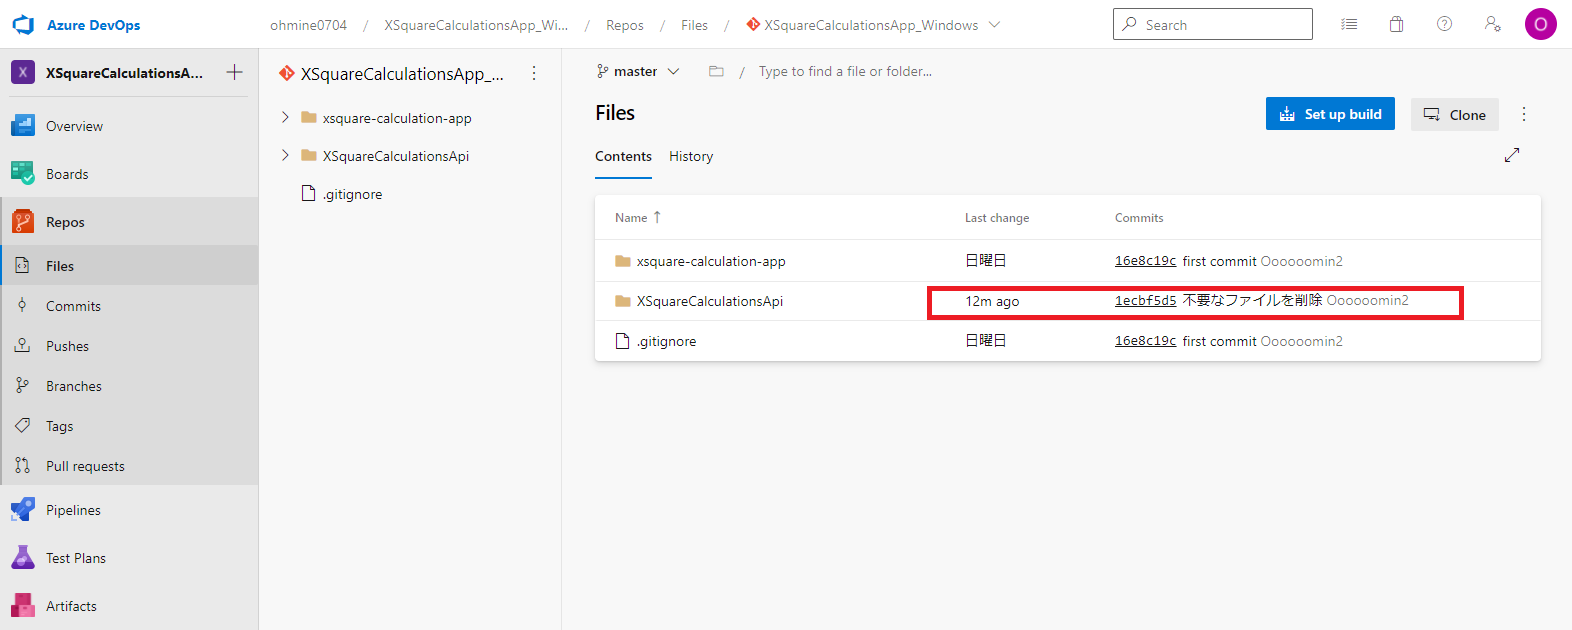Open XSquareCalculationsApi folder in file list

[x=710, y=301]
